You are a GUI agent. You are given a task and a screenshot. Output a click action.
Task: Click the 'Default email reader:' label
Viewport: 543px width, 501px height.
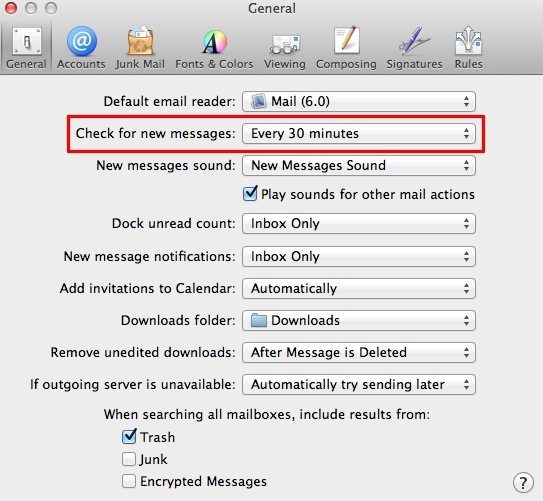tap(169, 101)
